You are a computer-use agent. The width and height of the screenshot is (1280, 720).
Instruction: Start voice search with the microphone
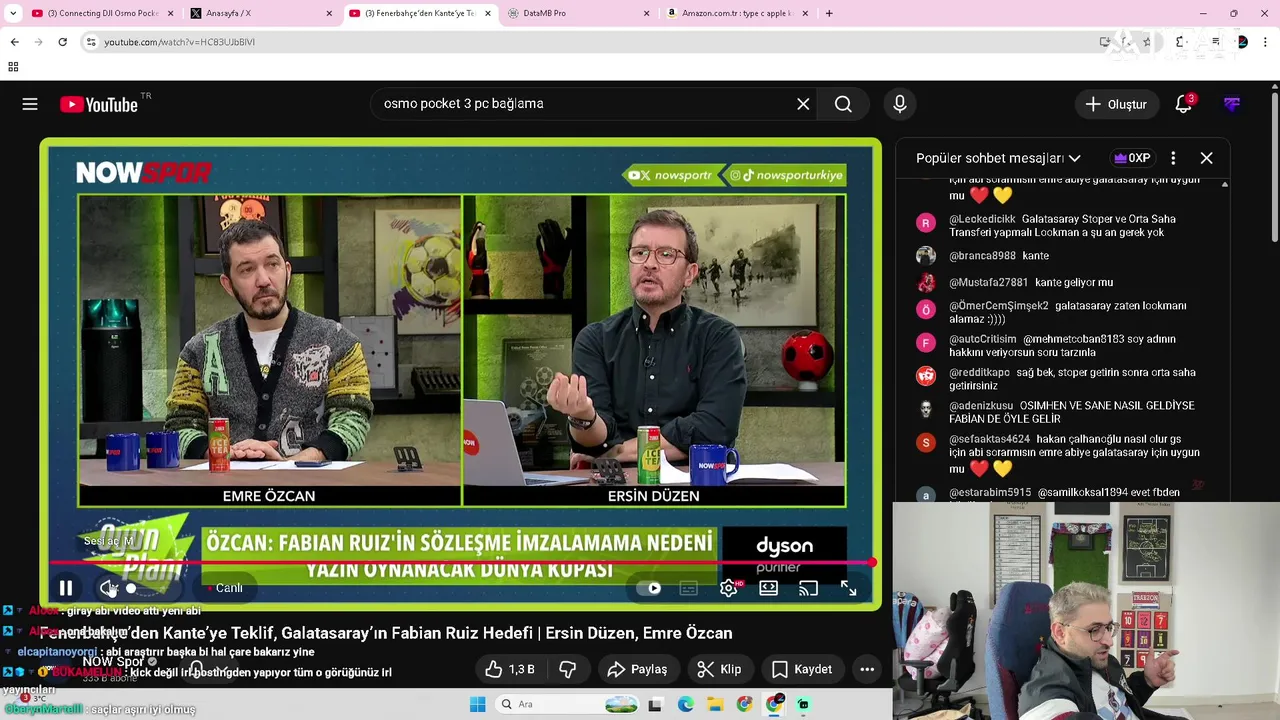coord(900,104)
